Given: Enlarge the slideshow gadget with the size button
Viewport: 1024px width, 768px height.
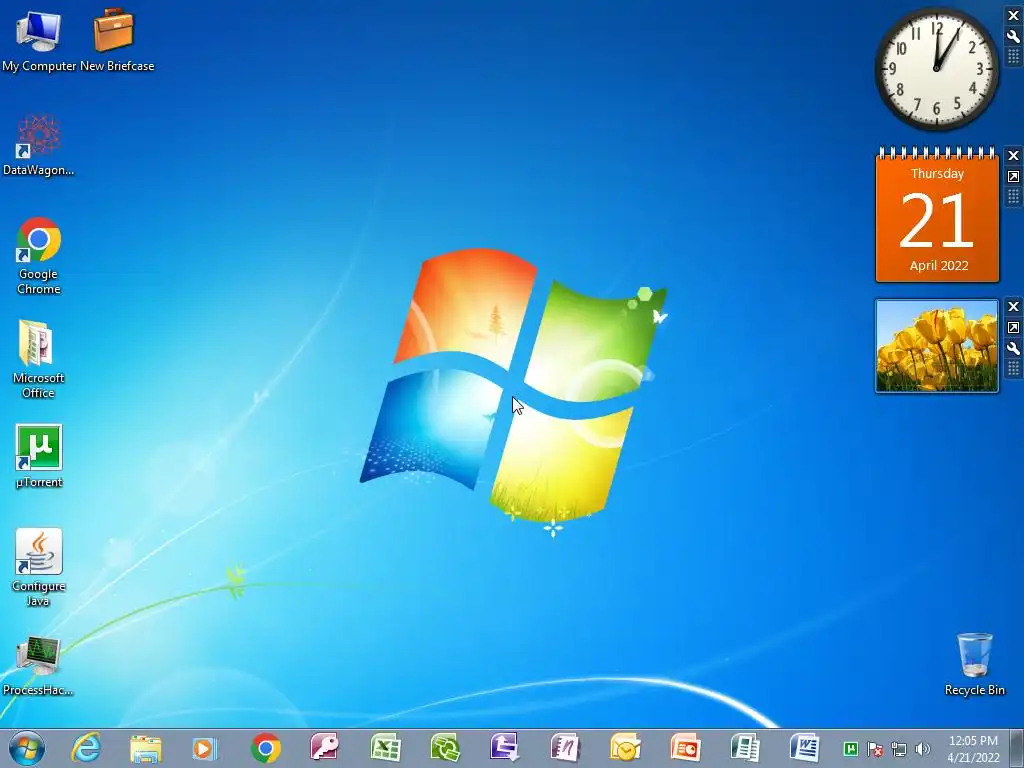Looking at the screenshot, I should (1014, 327).
